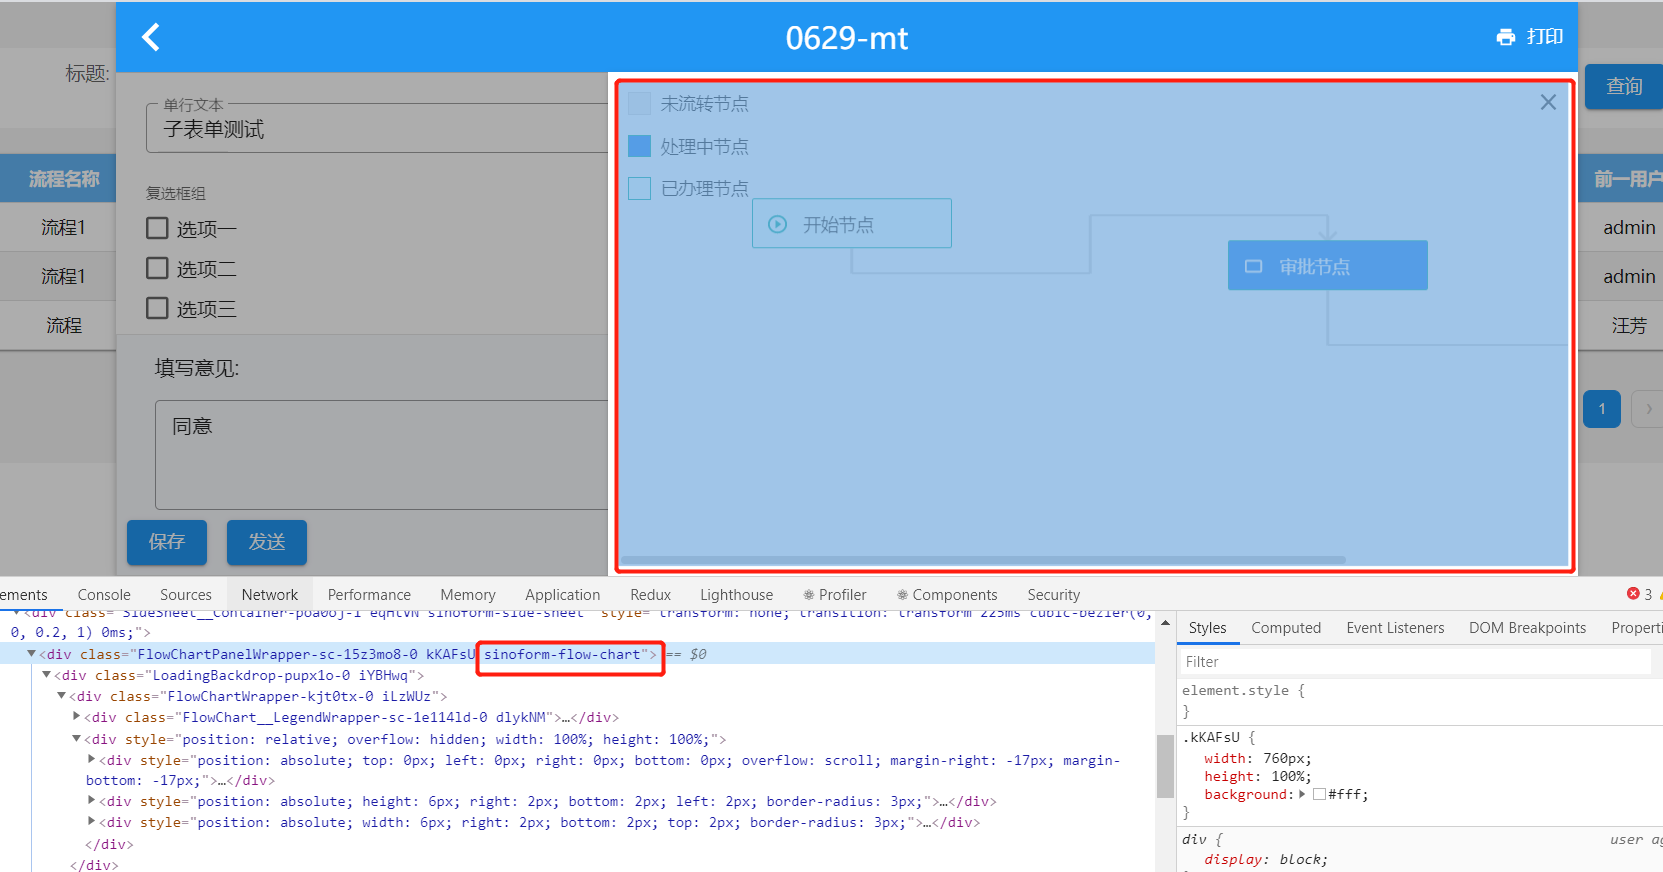Viewport: 1663px width, 872px height.
Task: Go back using the header arrow
Action: tap(151, 37)
